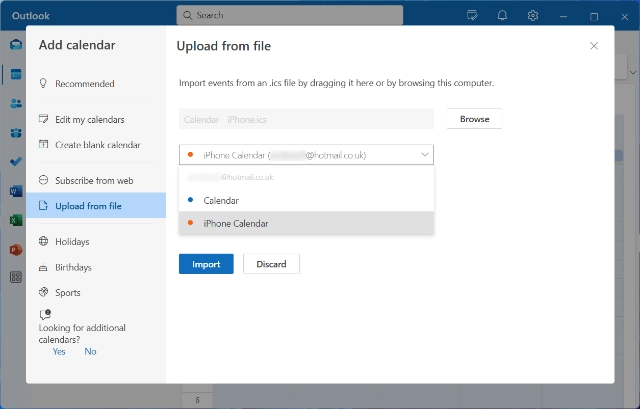Open the People contacts icon

[x=16, y=103]
